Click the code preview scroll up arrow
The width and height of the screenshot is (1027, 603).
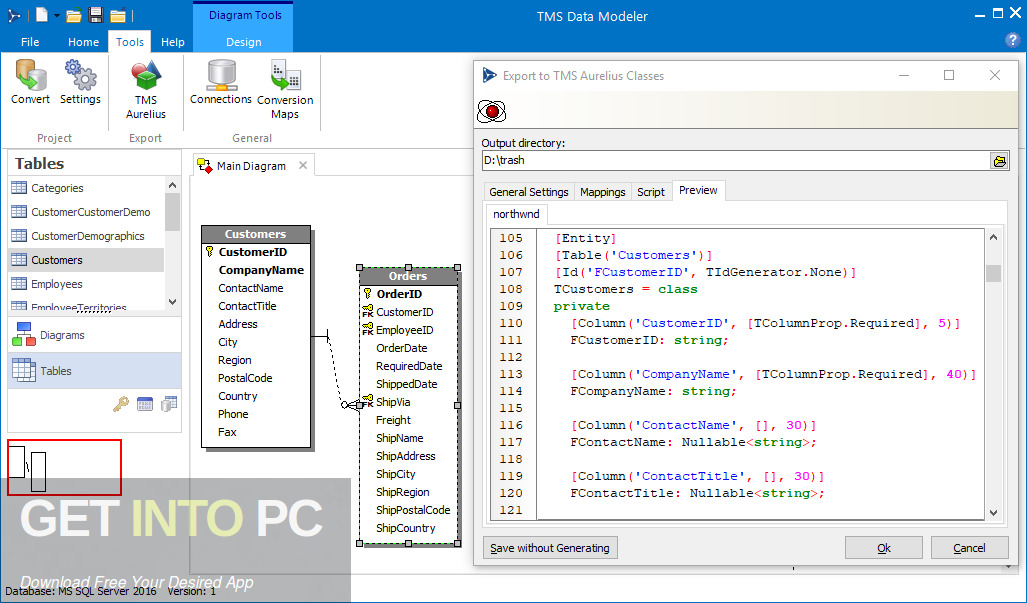pos(993,237)
